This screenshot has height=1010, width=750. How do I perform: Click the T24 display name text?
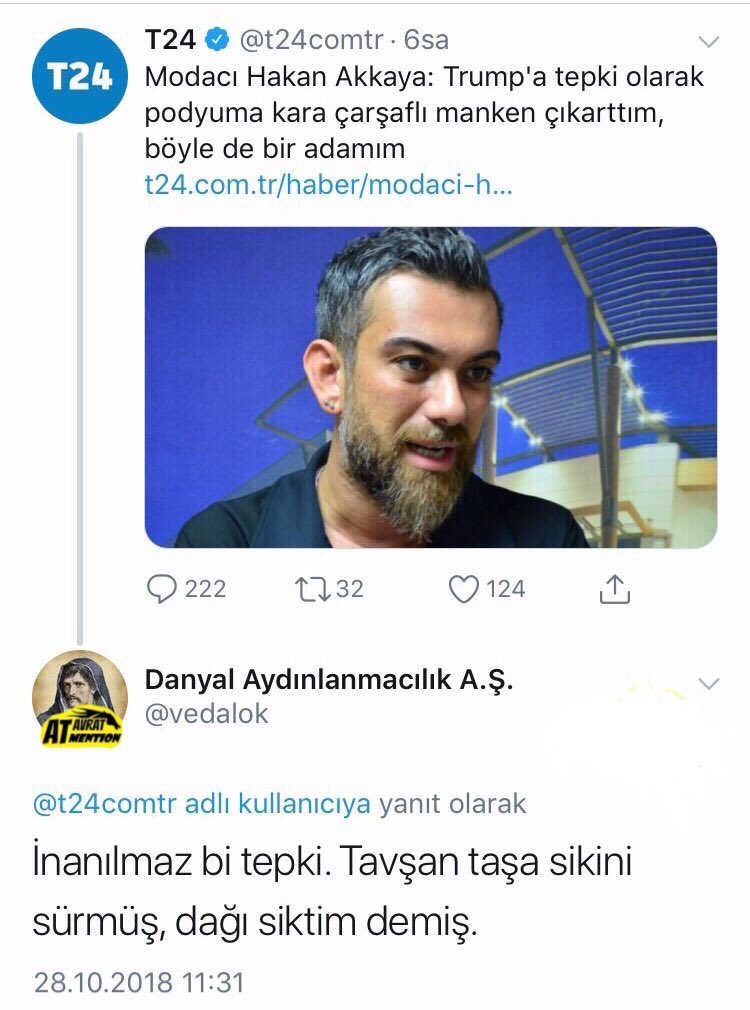[170, 40]
